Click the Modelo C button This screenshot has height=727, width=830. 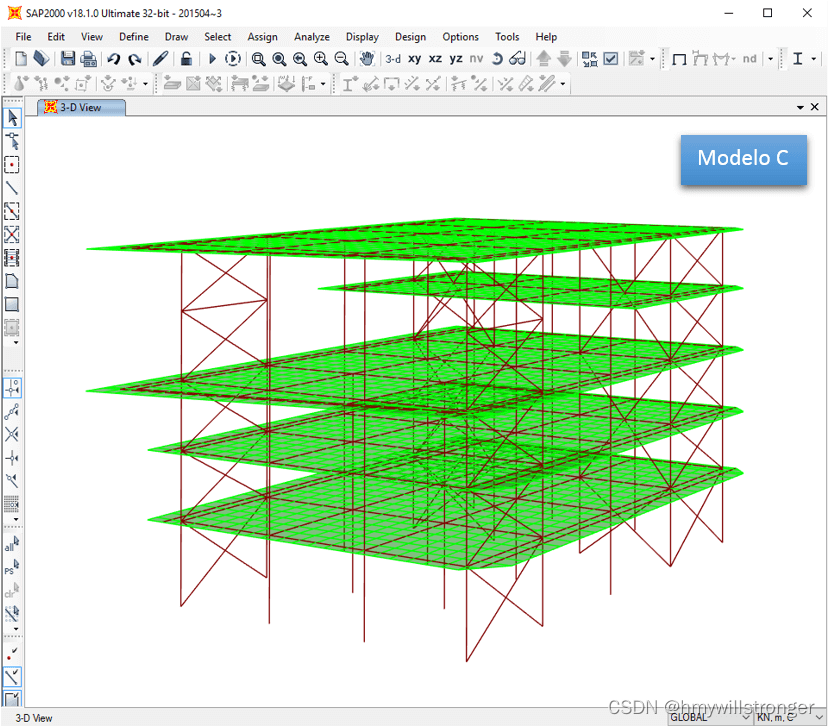(744, 158)
